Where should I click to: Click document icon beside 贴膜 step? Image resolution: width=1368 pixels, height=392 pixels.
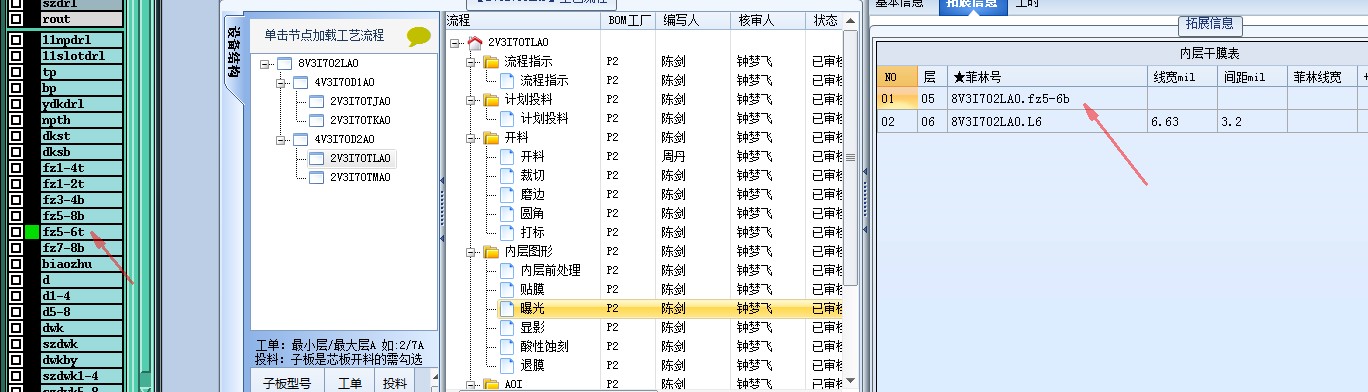pos(506,290)
